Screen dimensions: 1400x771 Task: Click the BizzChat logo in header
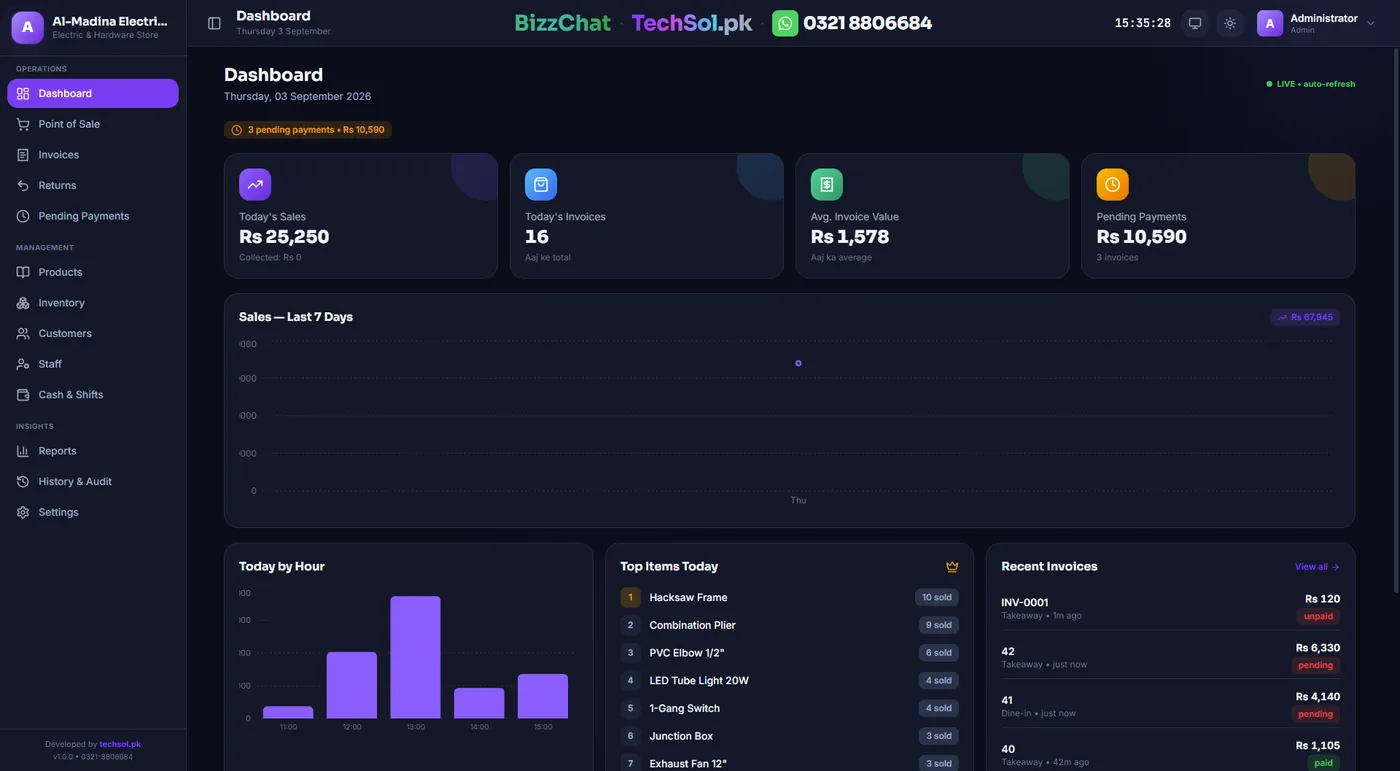[562, 23]
